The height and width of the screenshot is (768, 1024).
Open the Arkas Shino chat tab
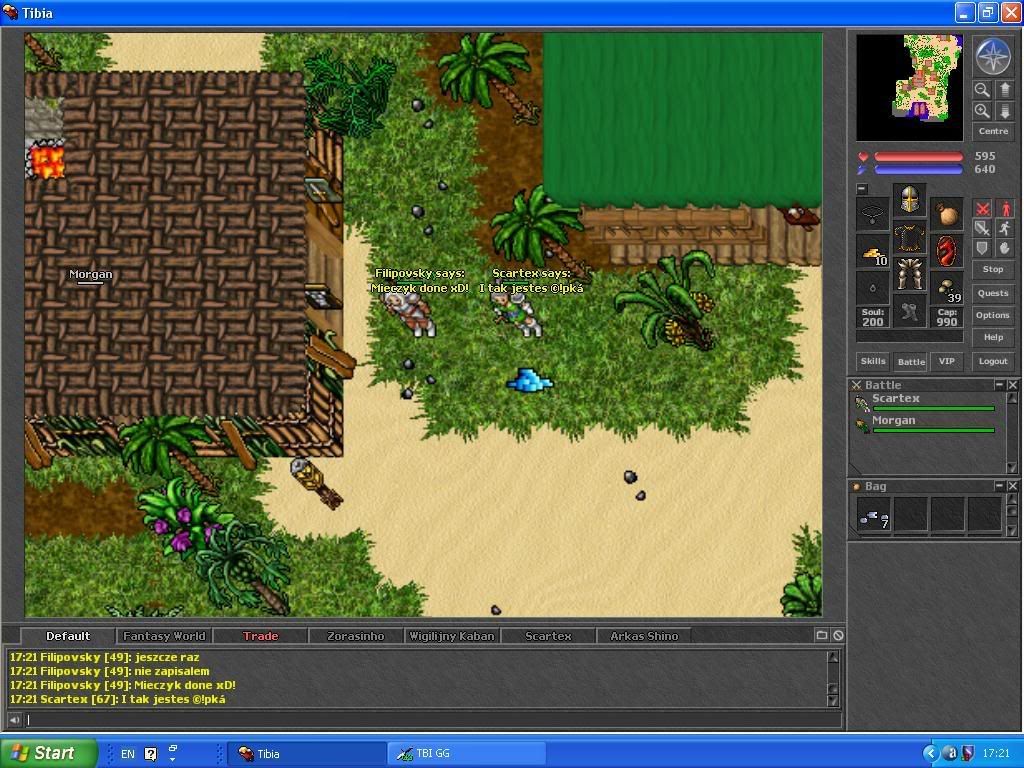[644, 635]
